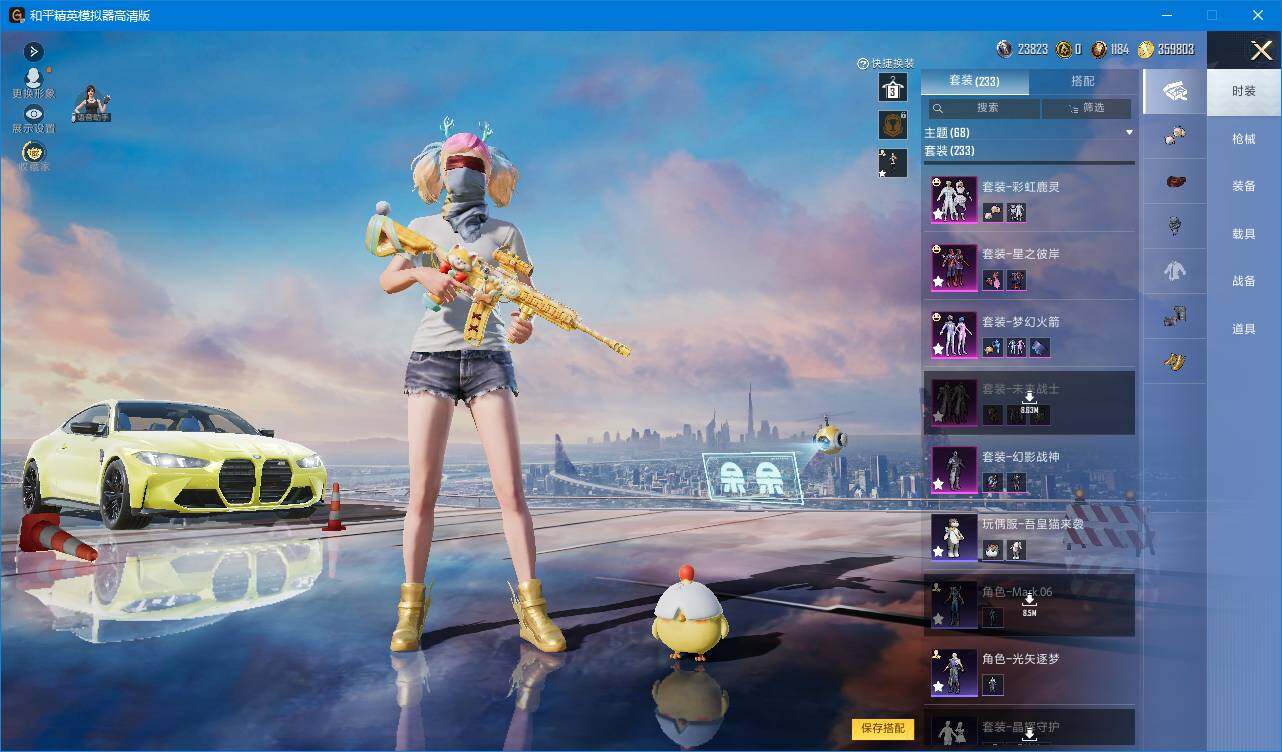Open the 枪械 firearms menu tab
Screen dimensions: 1282x752
[x=1243, y=139]
